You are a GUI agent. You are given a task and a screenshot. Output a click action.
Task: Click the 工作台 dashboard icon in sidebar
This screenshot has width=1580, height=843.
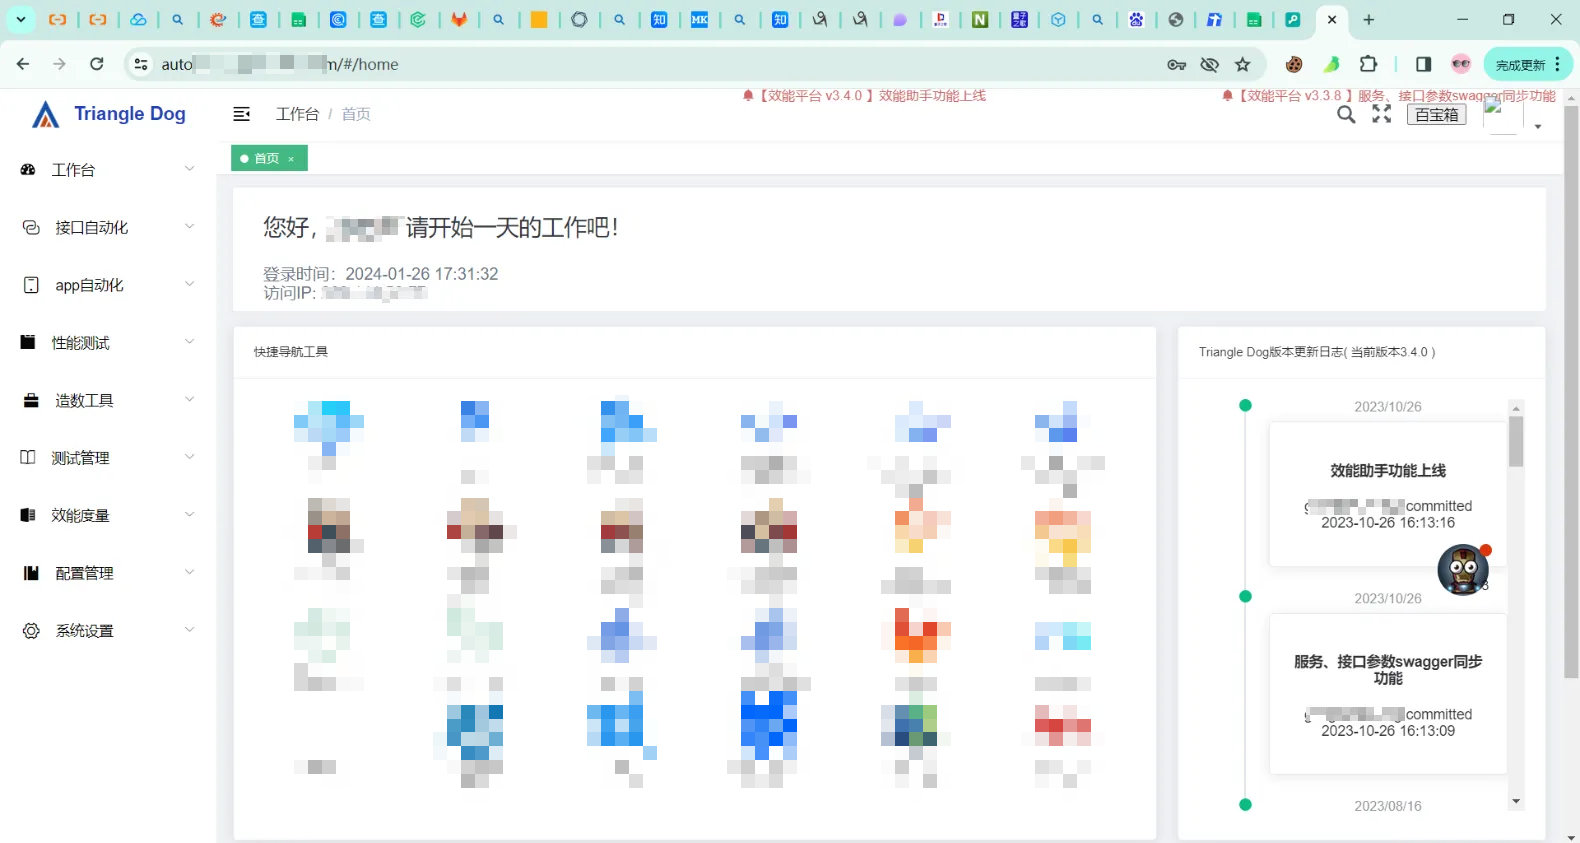pos(28,170)
